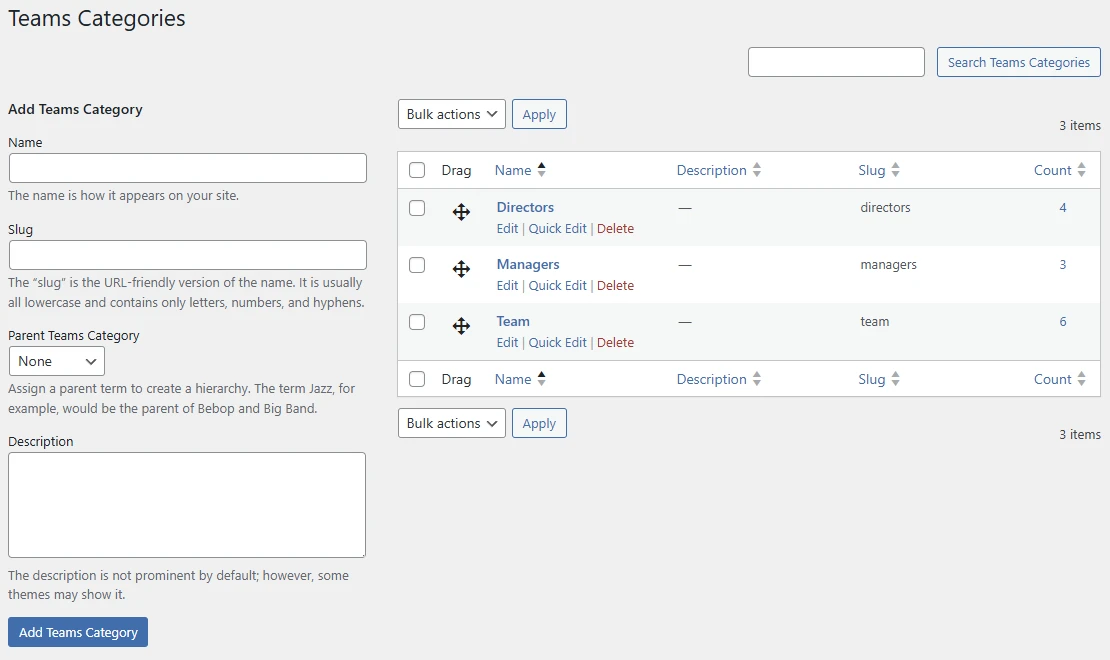Image resolution: width=1110 pixels, height=660 pixels.
Task: Click the count link showing 6 for Team
Action: tap(1062, 321)
